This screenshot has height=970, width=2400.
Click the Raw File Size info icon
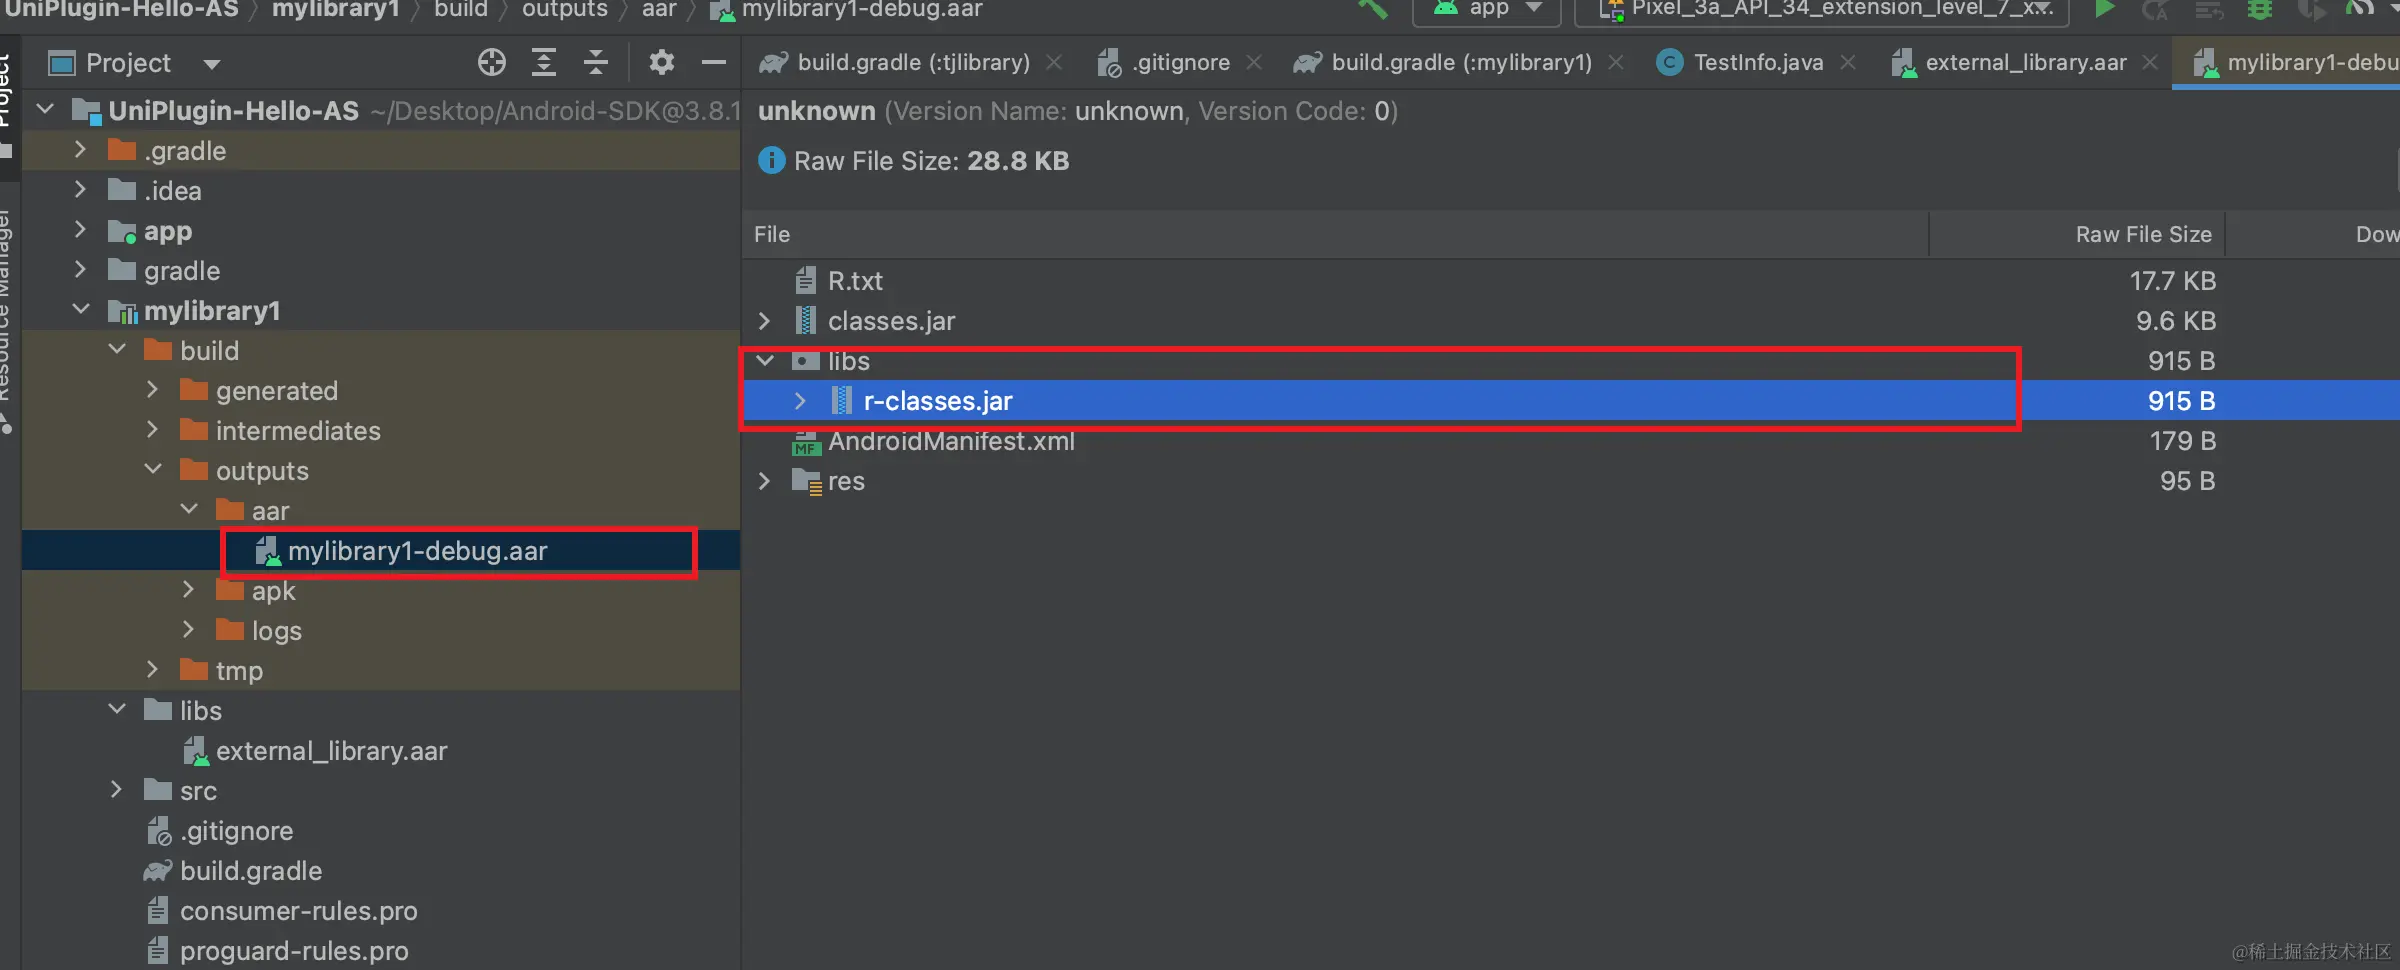point(771,161)
